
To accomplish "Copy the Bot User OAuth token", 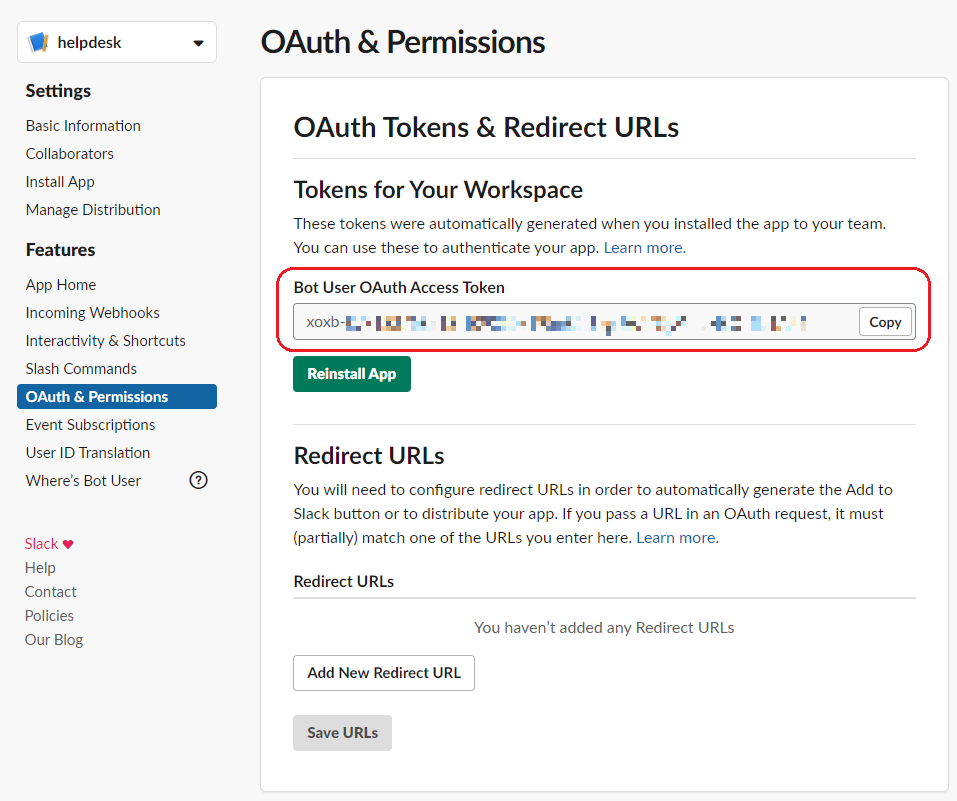I will click(x=885, y=322).
